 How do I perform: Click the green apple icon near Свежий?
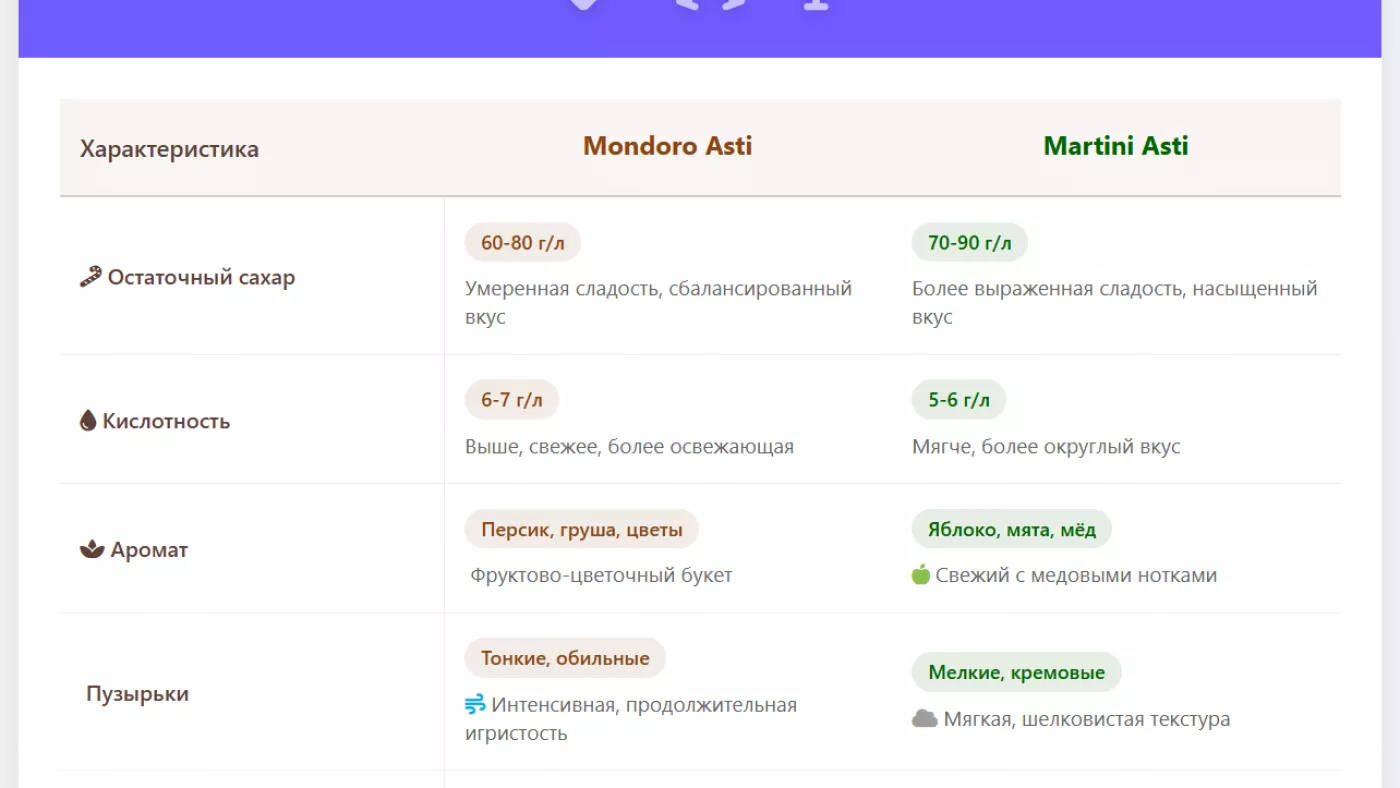[x=921, y=575]
